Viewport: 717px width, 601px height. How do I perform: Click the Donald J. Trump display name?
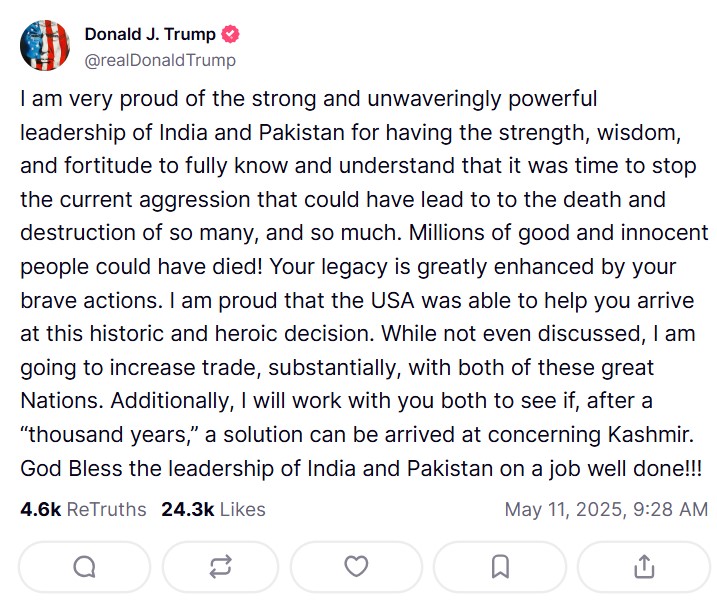click(x=149, y=35)
